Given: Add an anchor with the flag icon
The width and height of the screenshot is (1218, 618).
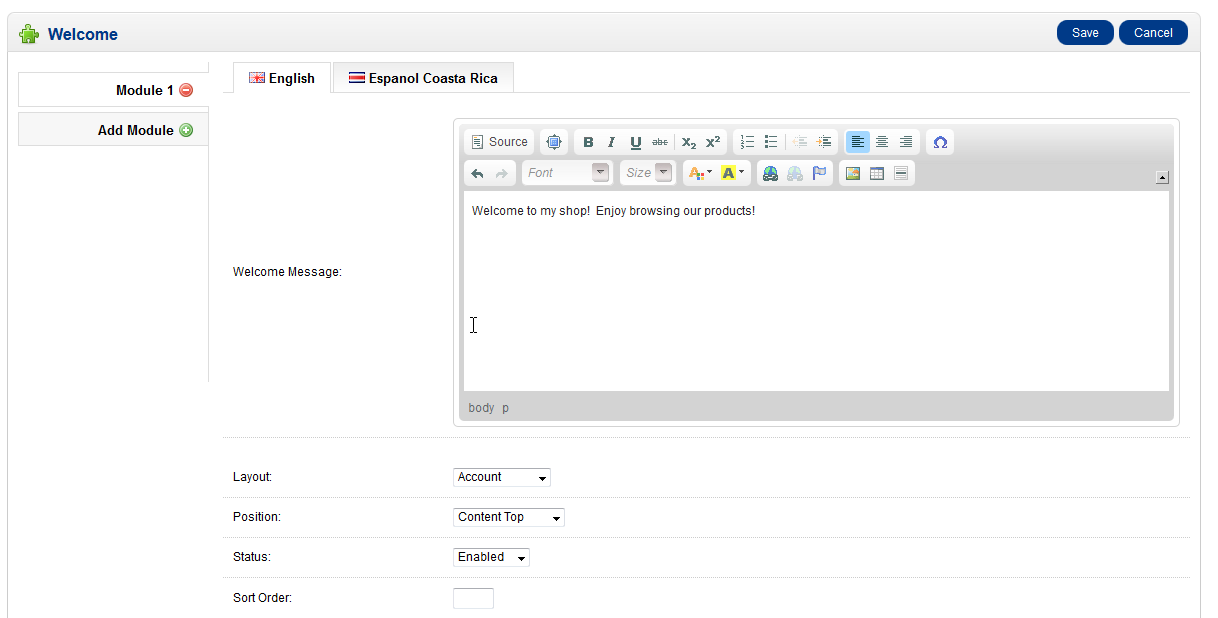Looking at the screenshot, I should point(820,173).
